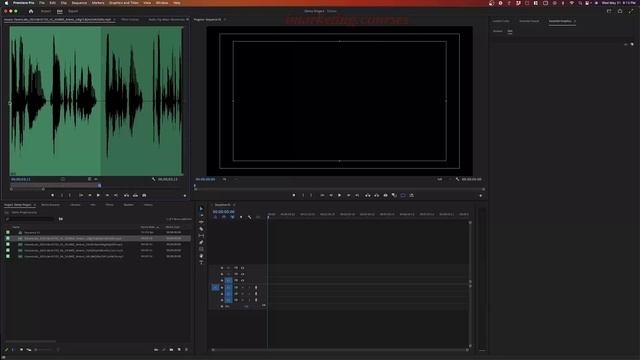640x360 pixels.
Task: Show overflow panels chevron in Source group
Action: [x=188, y=20]
